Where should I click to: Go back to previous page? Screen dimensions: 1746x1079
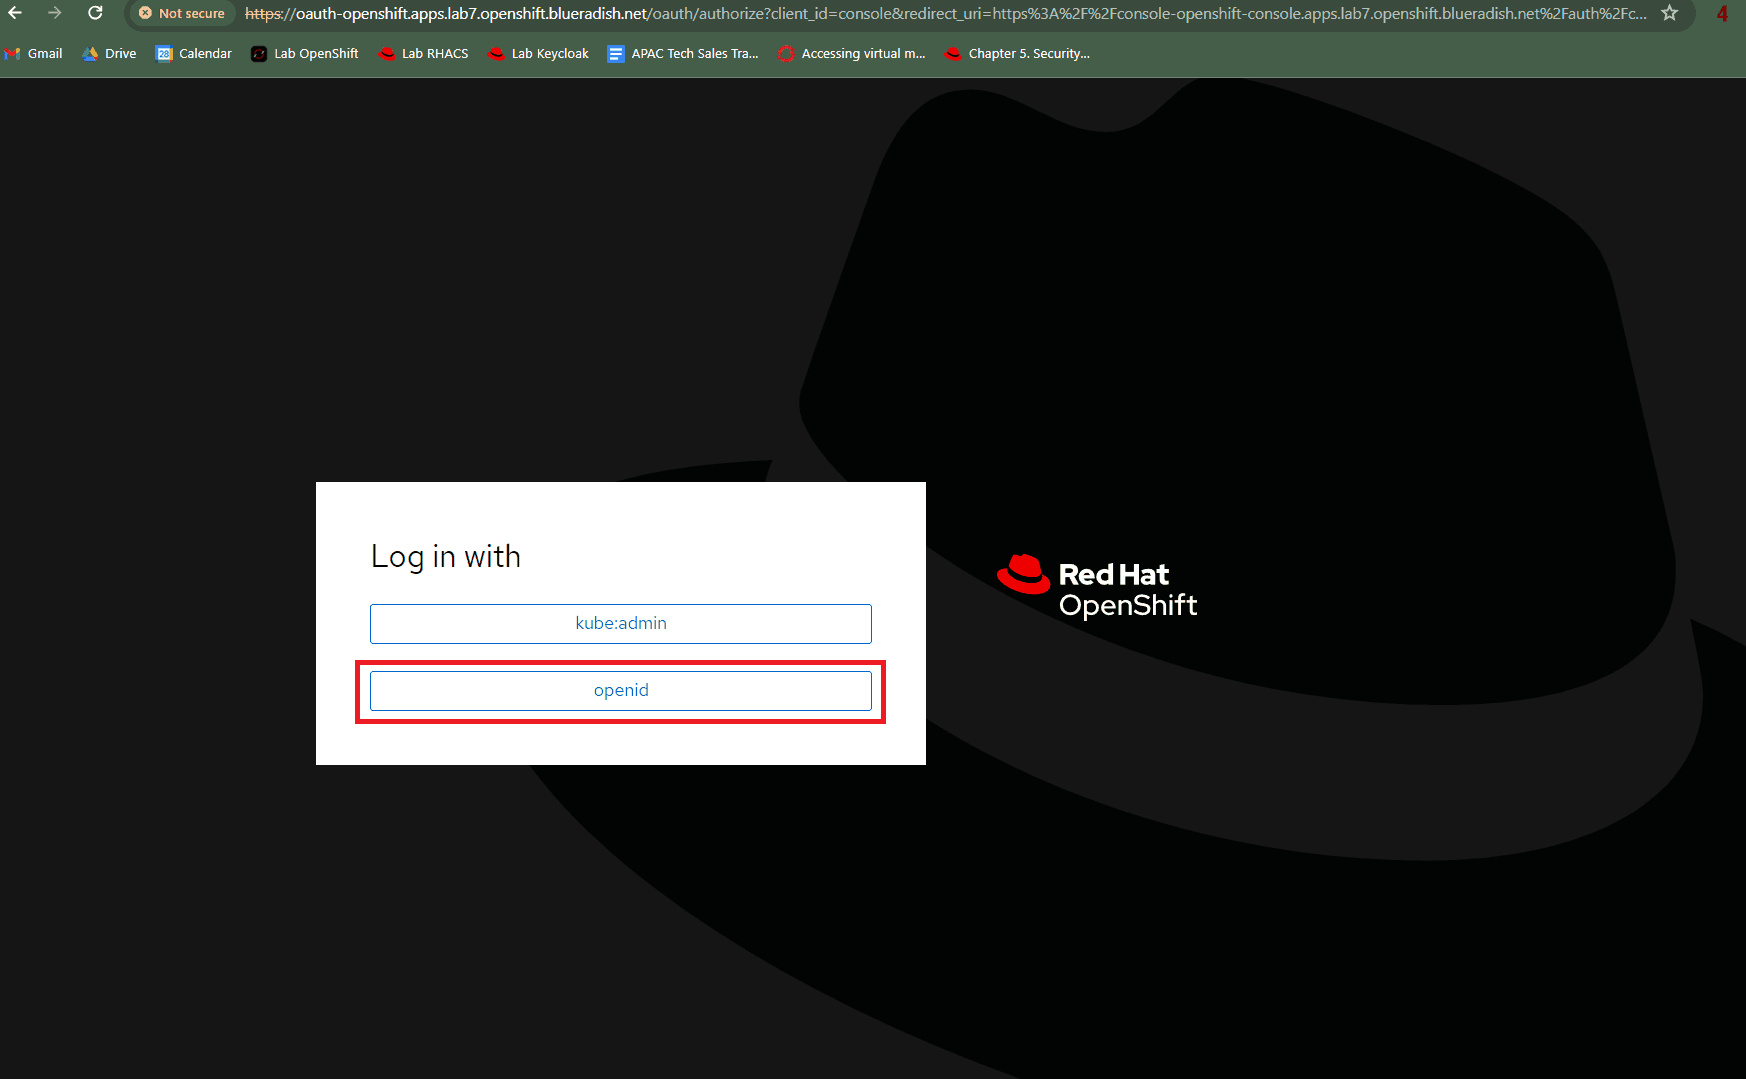coord(15,13)
